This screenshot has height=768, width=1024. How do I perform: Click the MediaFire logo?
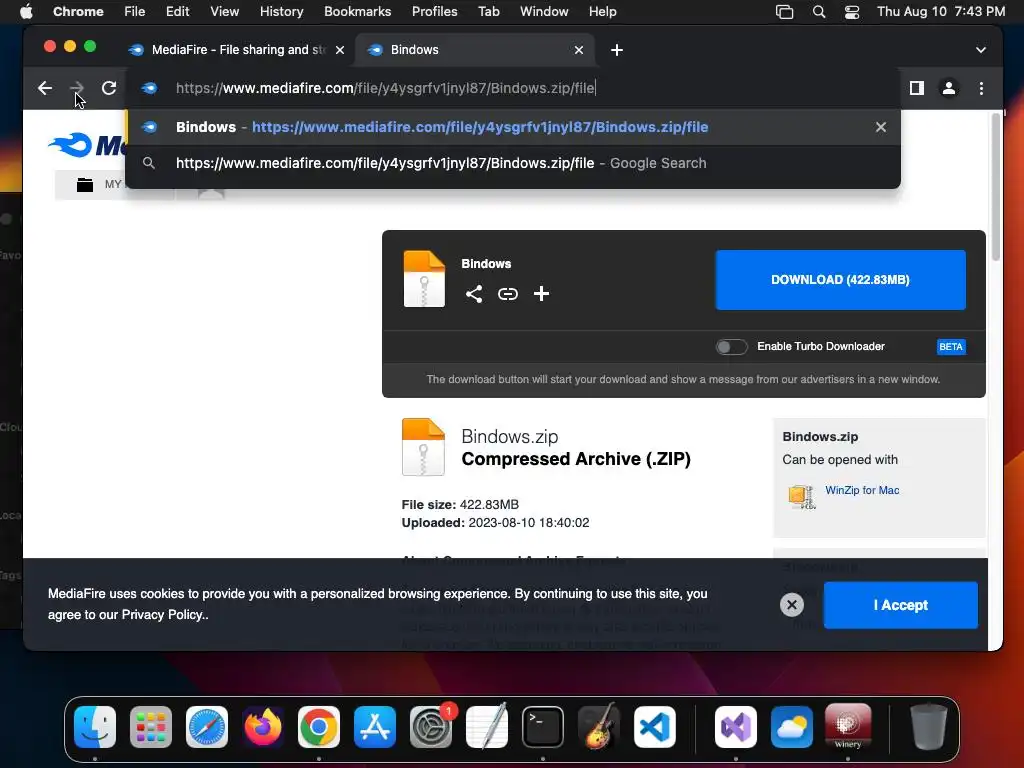coord(87,145)
